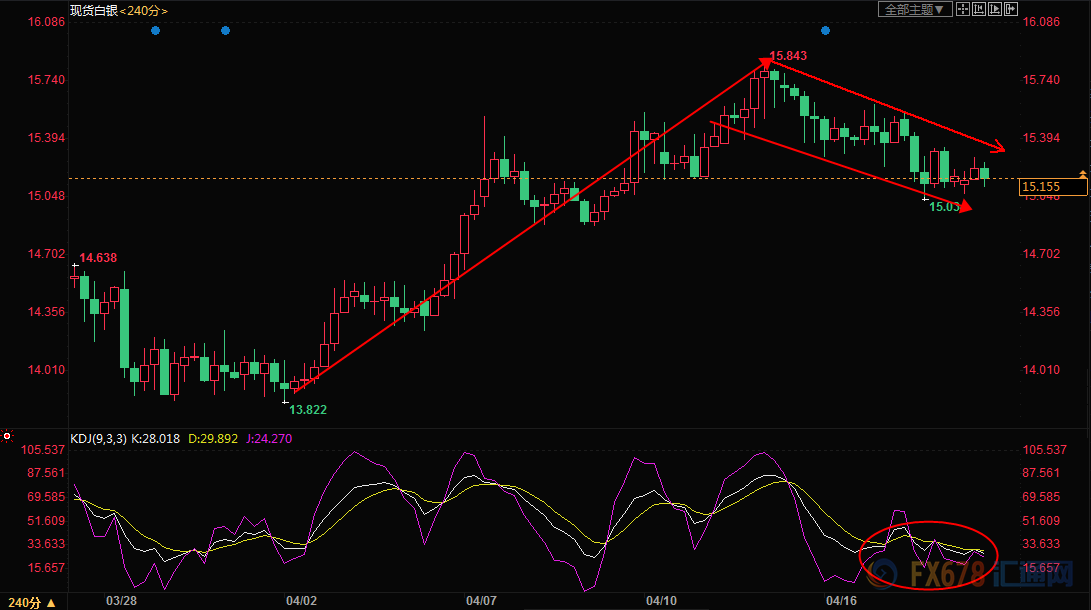Click the rightmost chart shift icon
The height and width of the screenshot is (610, 1091).
click(x=1012, y=9)
